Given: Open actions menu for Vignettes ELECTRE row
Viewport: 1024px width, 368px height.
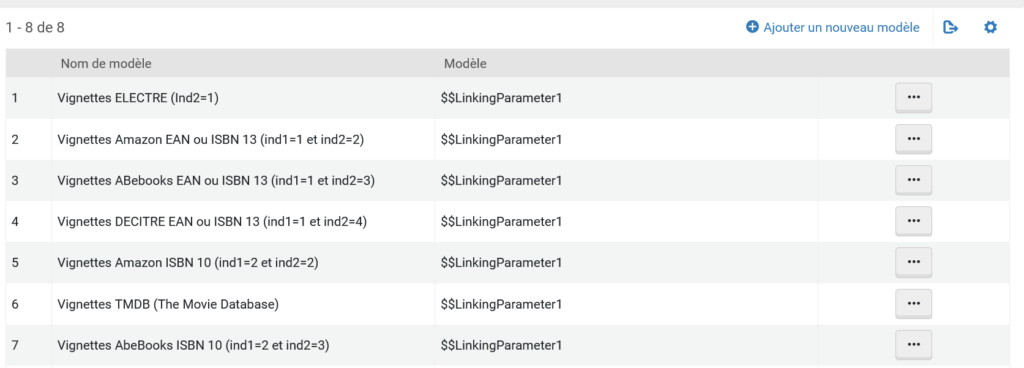Looking at the screenshot, I should coord(913,98).
